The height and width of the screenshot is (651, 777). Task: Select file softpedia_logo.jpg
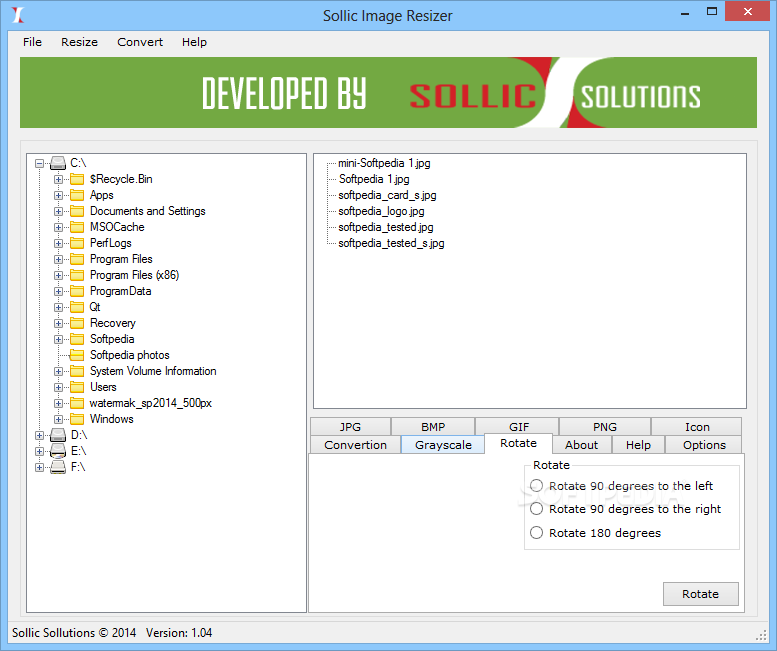click(x=381, y=211)
